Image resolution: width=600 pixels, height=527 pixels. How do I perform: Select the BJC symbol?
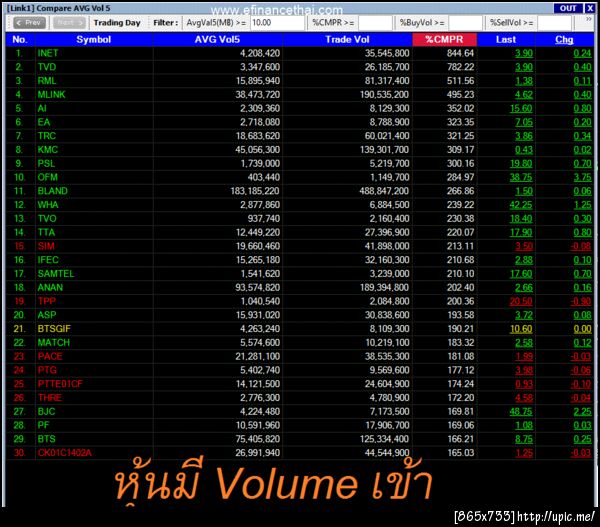click(46, 411)
